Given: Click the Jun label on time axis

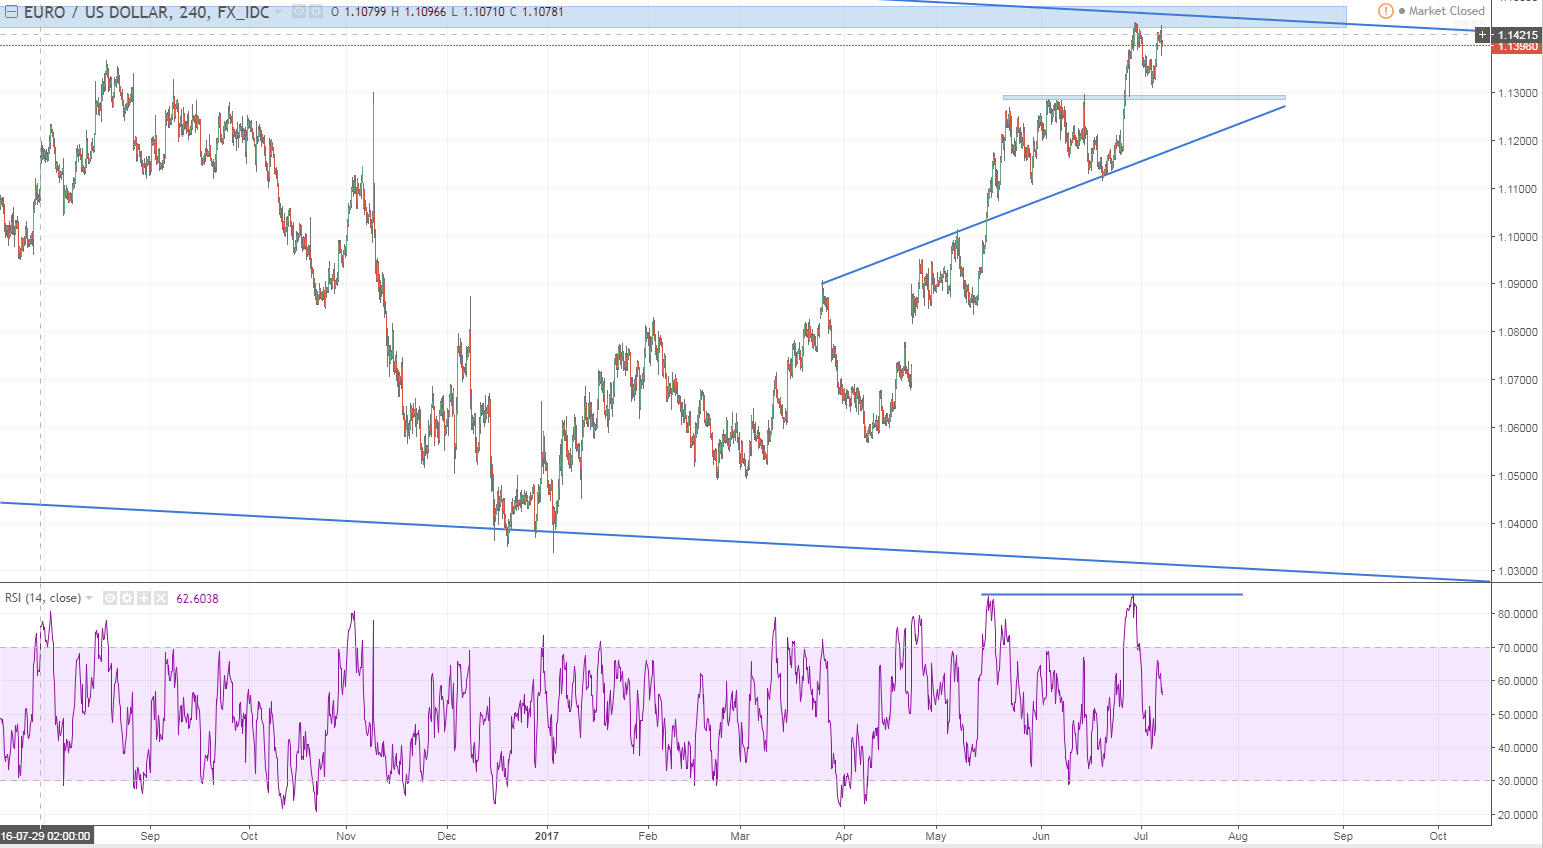Looking at the screenshot, I should coord(1041,836).
